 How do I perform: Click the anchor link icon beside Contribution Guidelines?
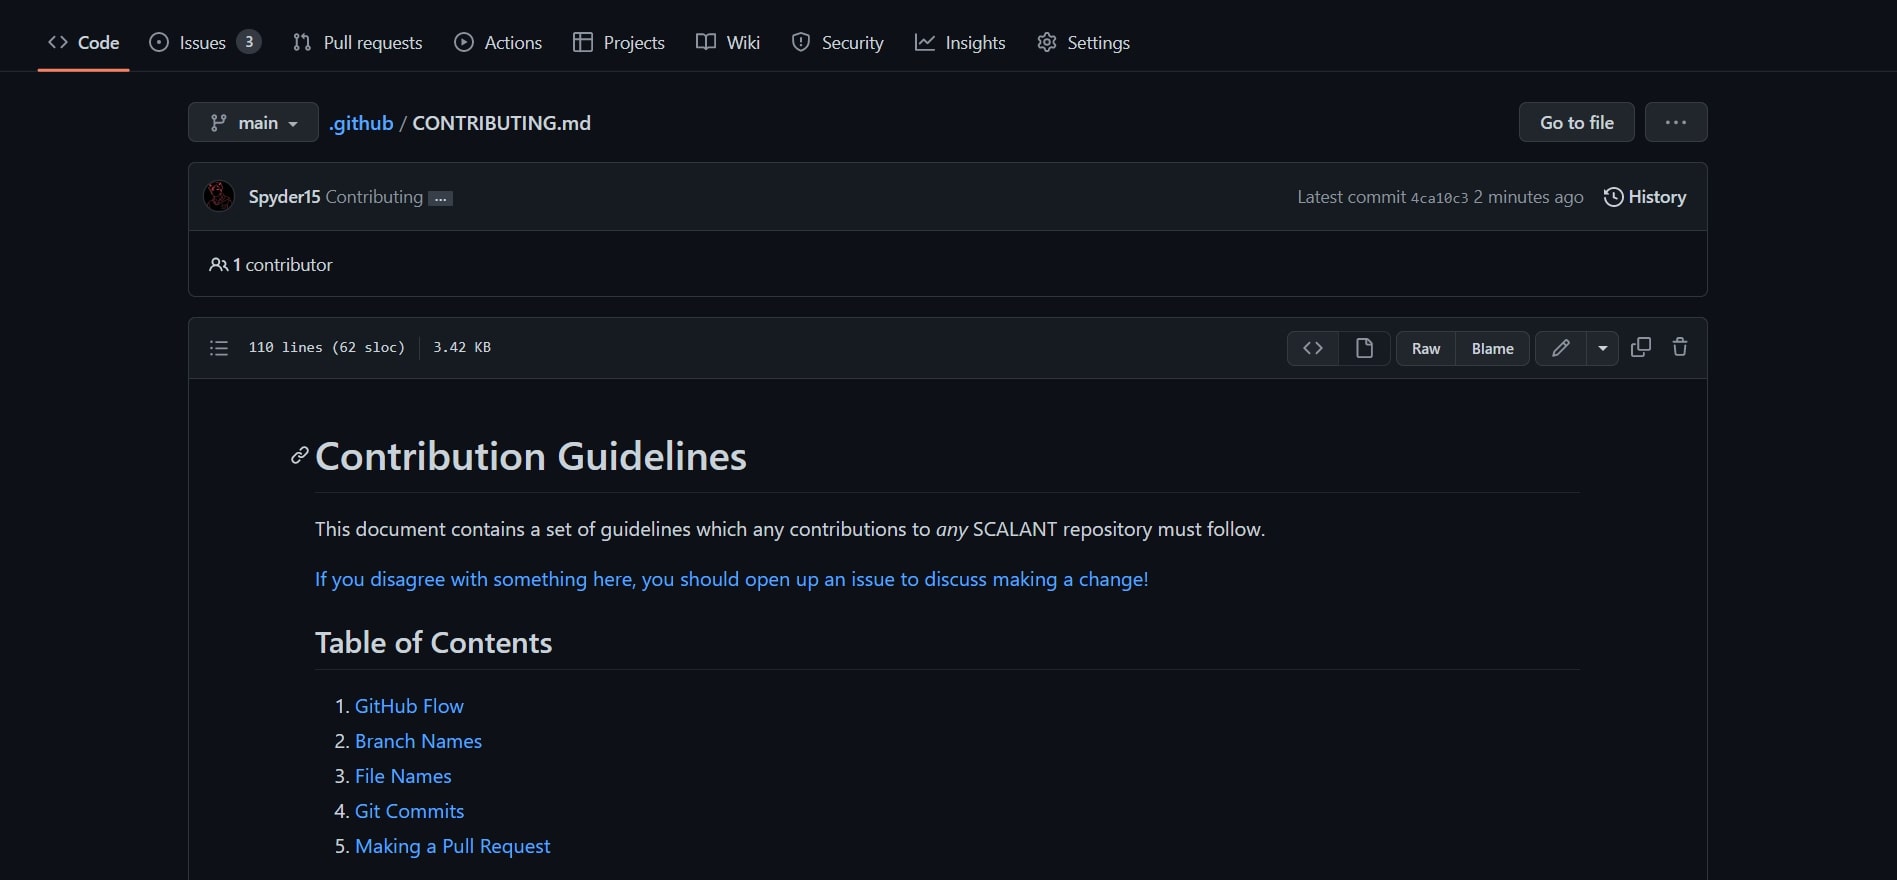click(299, 456)
